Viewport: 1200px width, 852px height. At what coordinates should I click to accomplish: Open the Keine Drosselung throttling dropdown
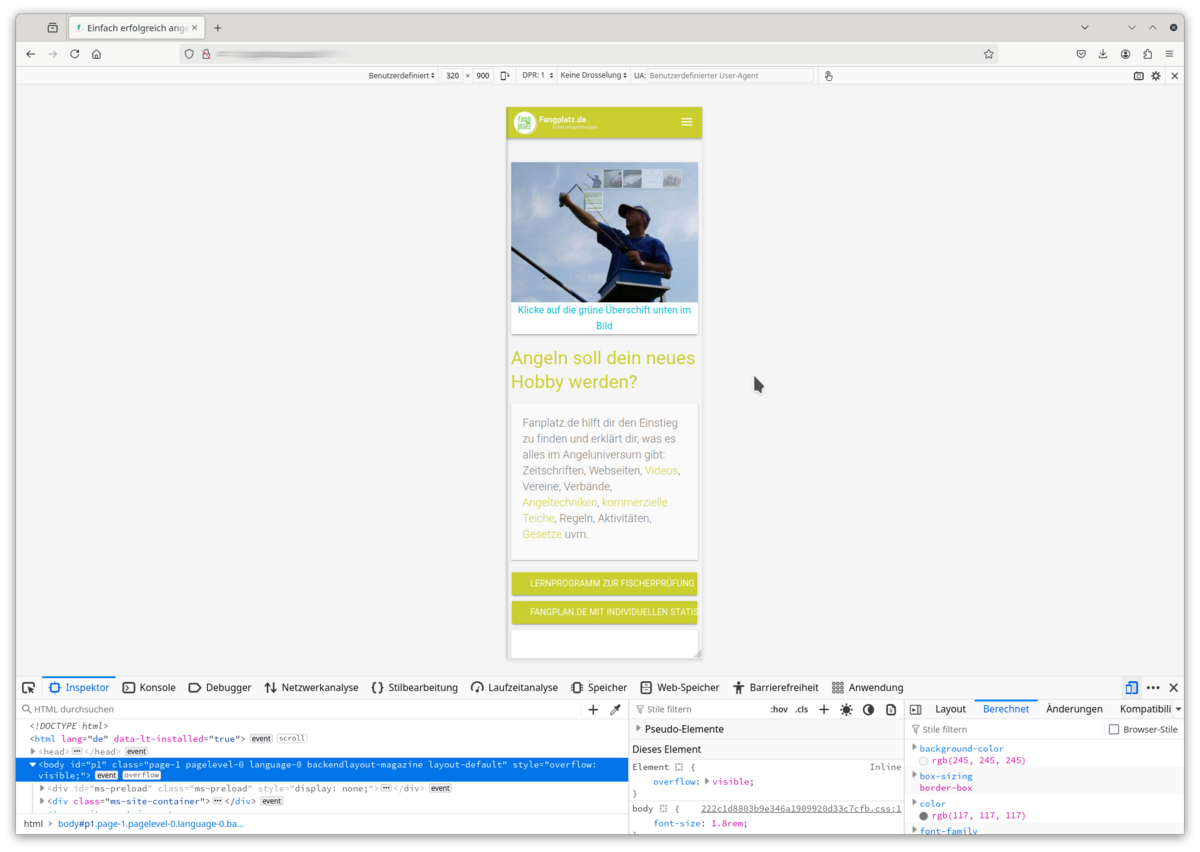(594, 76)
